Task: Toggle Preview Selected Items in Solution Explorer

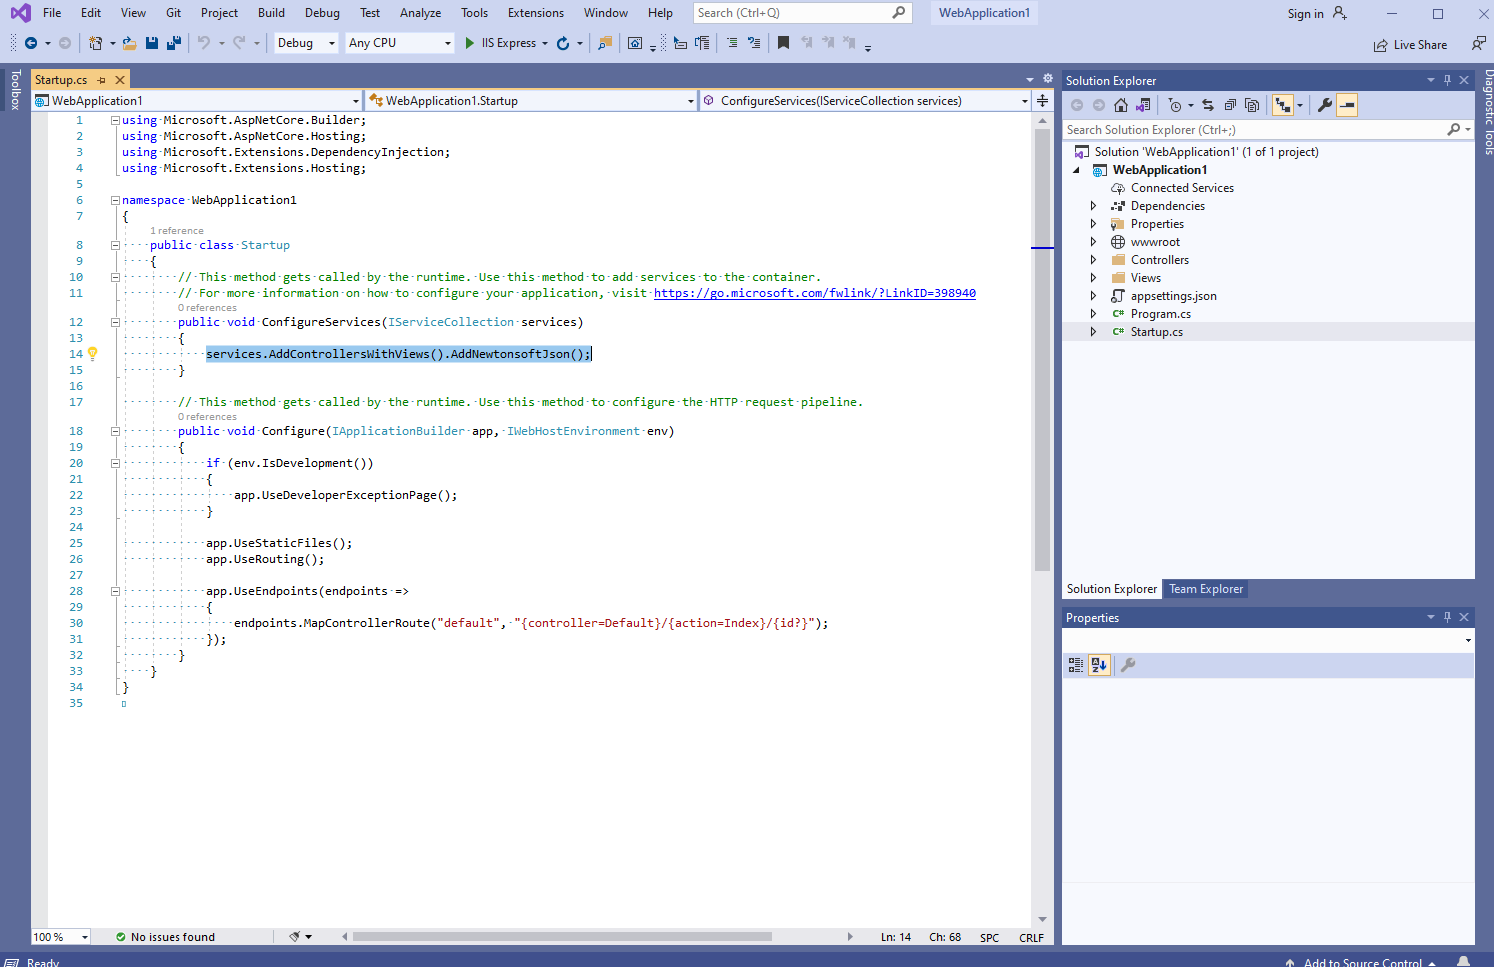Action: (x=1347, y=105)
